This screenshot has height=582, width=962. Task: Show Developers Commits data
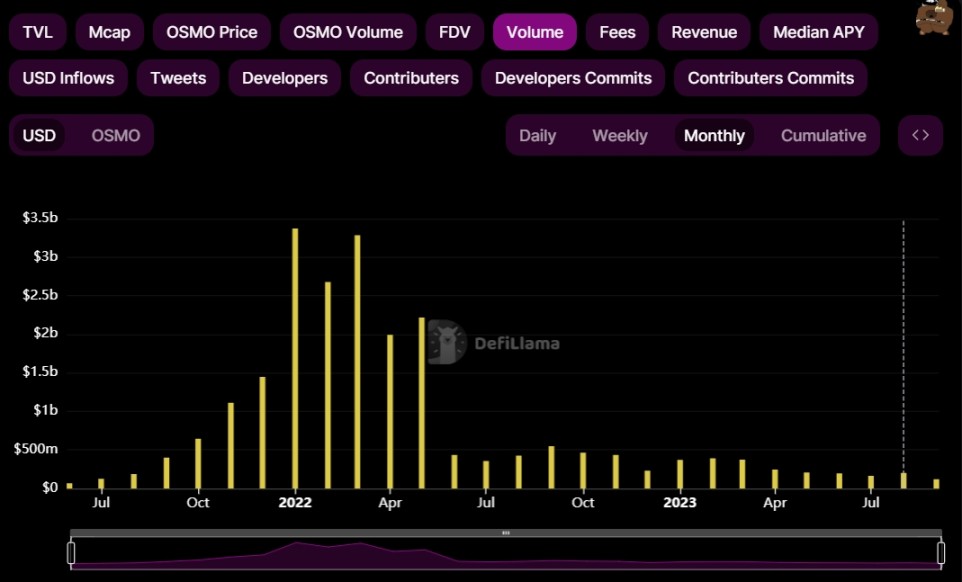point(572,77)
